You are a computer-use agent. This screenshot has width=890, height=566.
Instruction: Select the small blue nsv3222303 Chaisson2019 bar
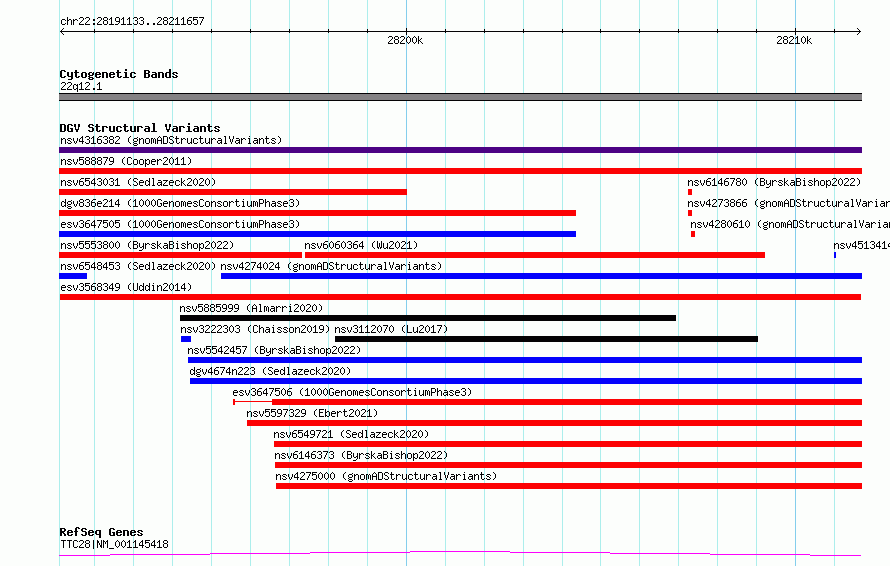click(x=186, y=339)
